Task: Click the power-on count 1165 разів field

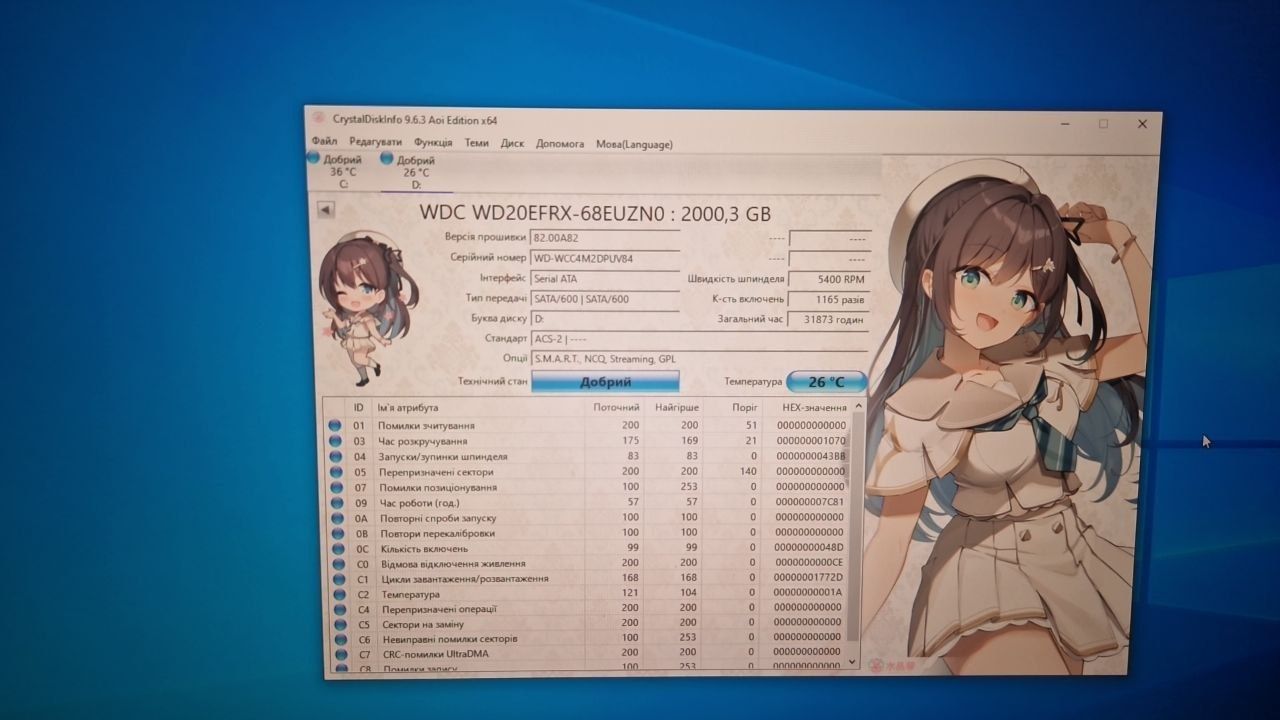Action: point(828,299)
